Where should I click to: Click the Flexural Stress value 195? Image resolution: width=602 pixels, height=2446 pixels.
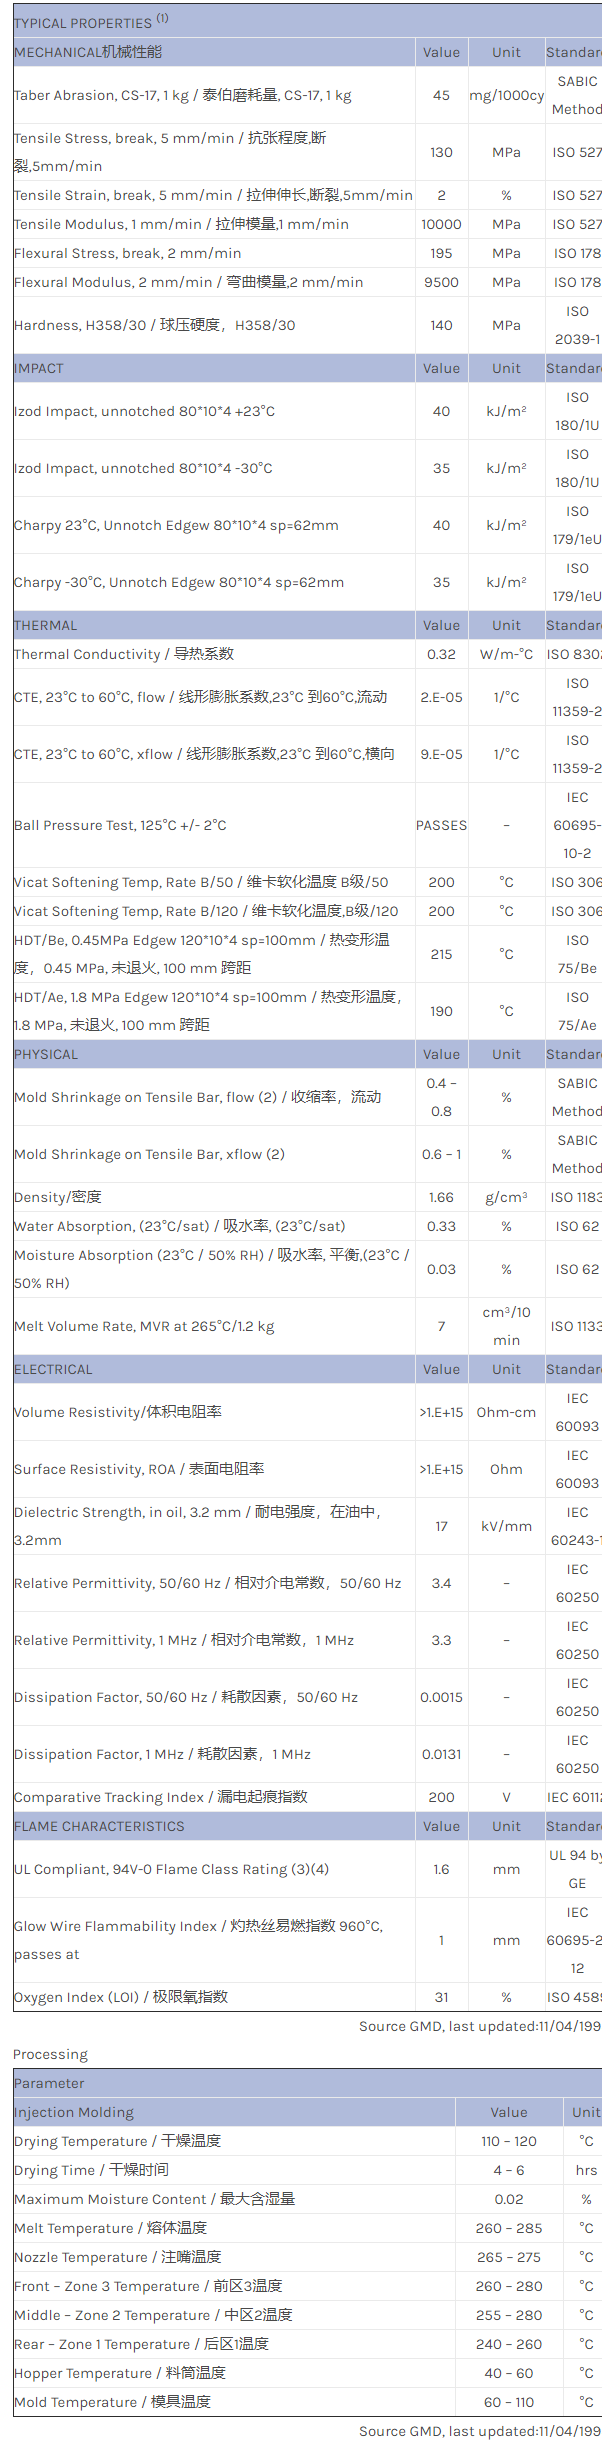[x=441, y=254]
